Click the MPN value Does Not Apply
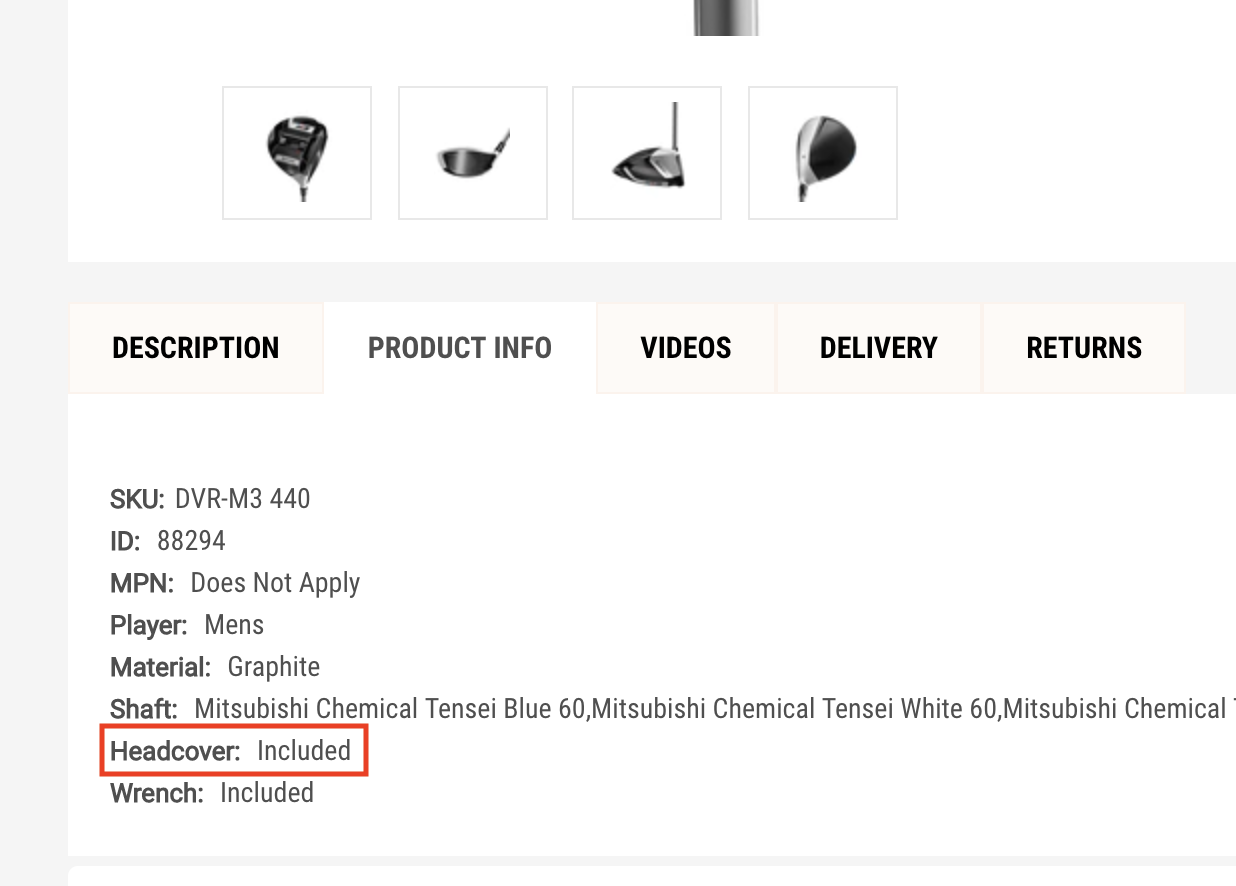Image resolution: width=1236 pixels, height=886 pixels. (x=275, y=583)
